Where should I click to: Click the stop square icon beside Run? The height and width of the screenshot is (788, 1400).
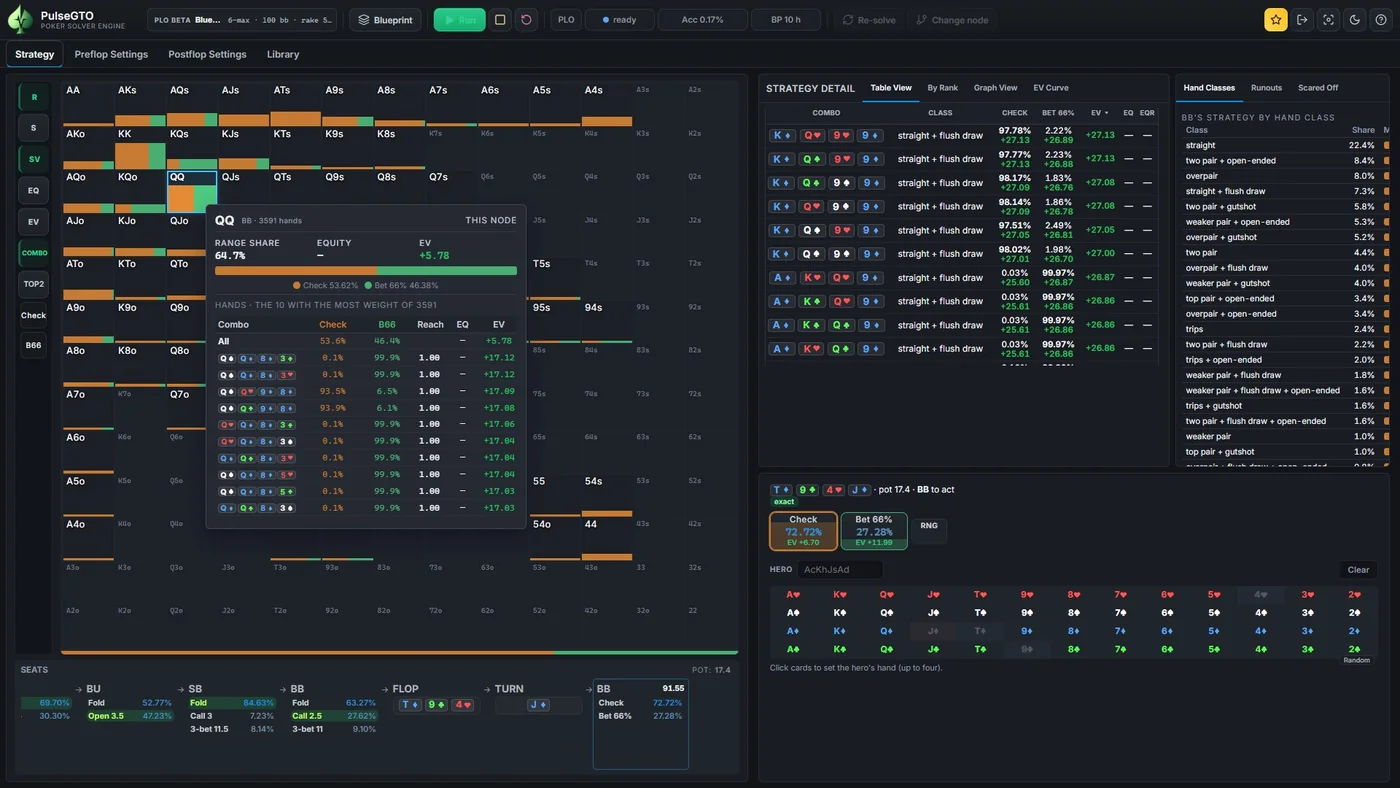(501, 20)
